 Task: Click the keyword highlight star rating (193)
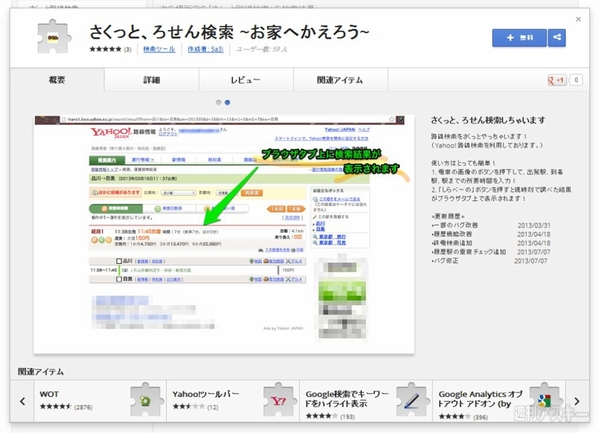click(321, 416)
